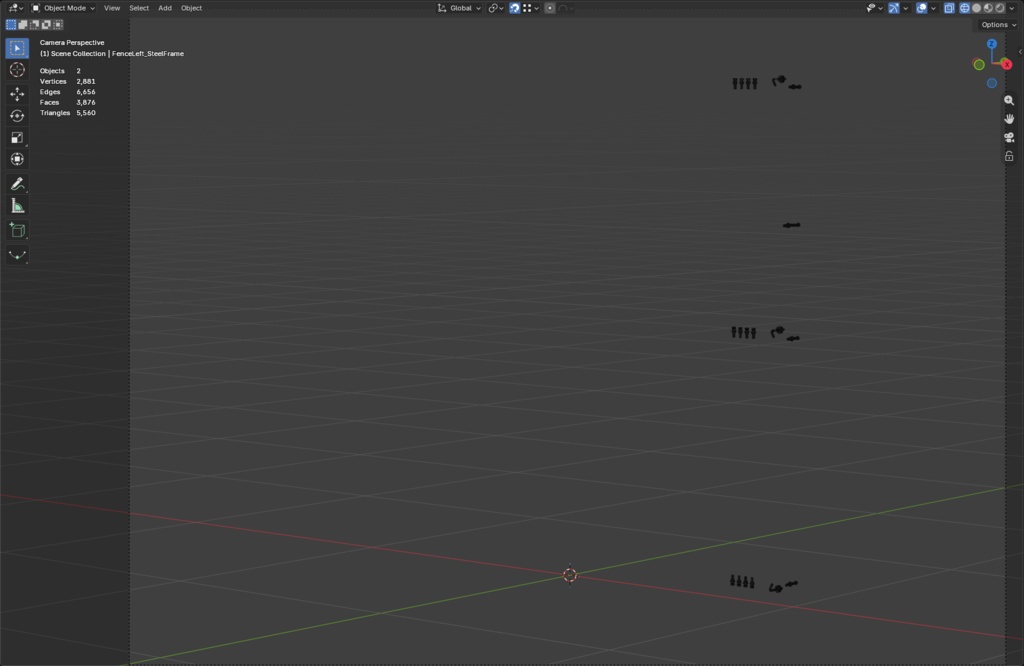Activate the 3D Cursor tool
Viewport: 1024px width, 666px height.
[17, 70]
